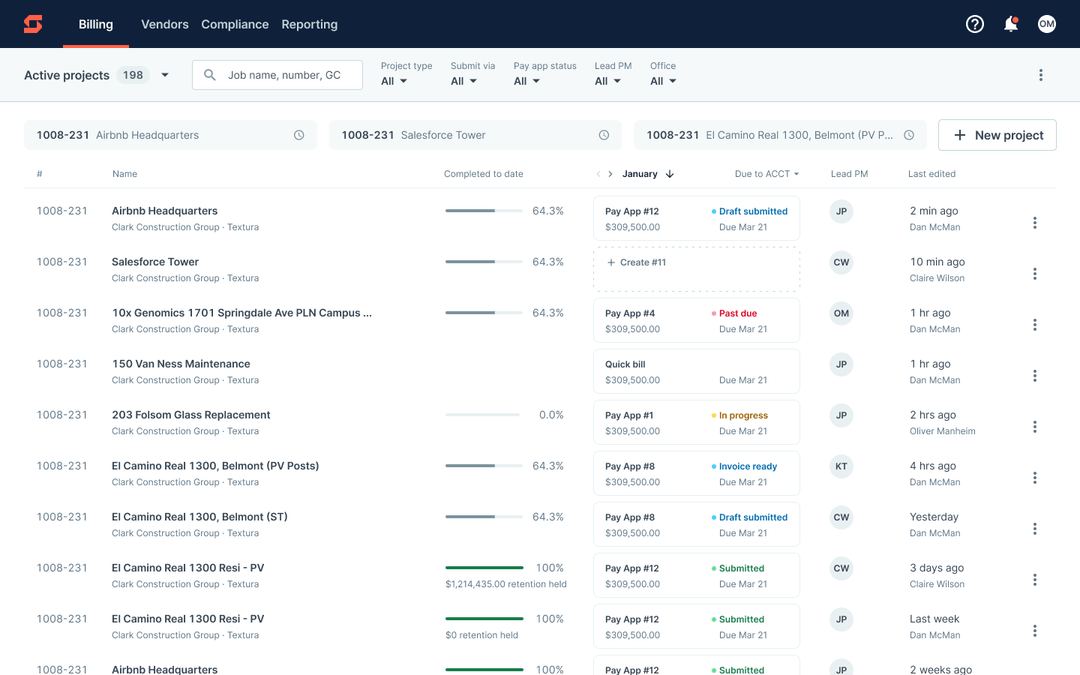Click the clock icon on the Salesforce Tower pin

coord(604,134)
